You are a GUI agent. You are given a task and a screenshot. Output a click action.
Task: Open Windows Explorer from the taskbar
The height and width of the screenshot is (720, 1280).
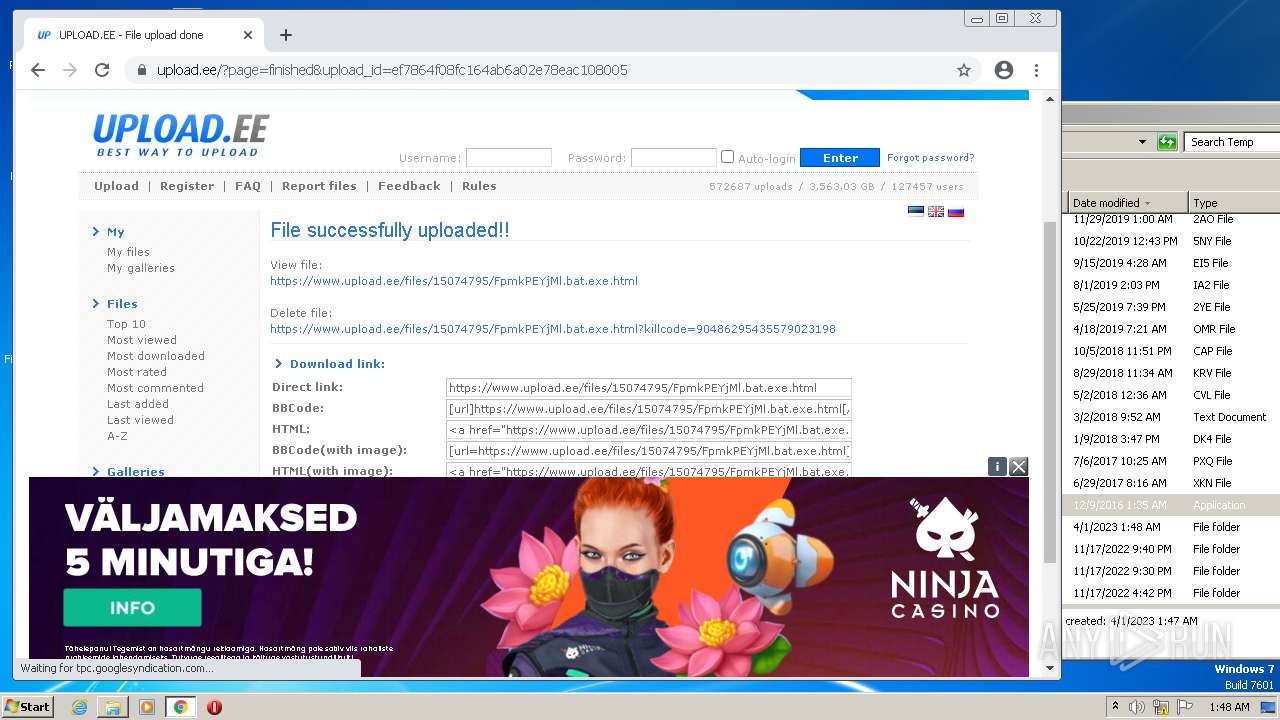click(x=113, y=707)
